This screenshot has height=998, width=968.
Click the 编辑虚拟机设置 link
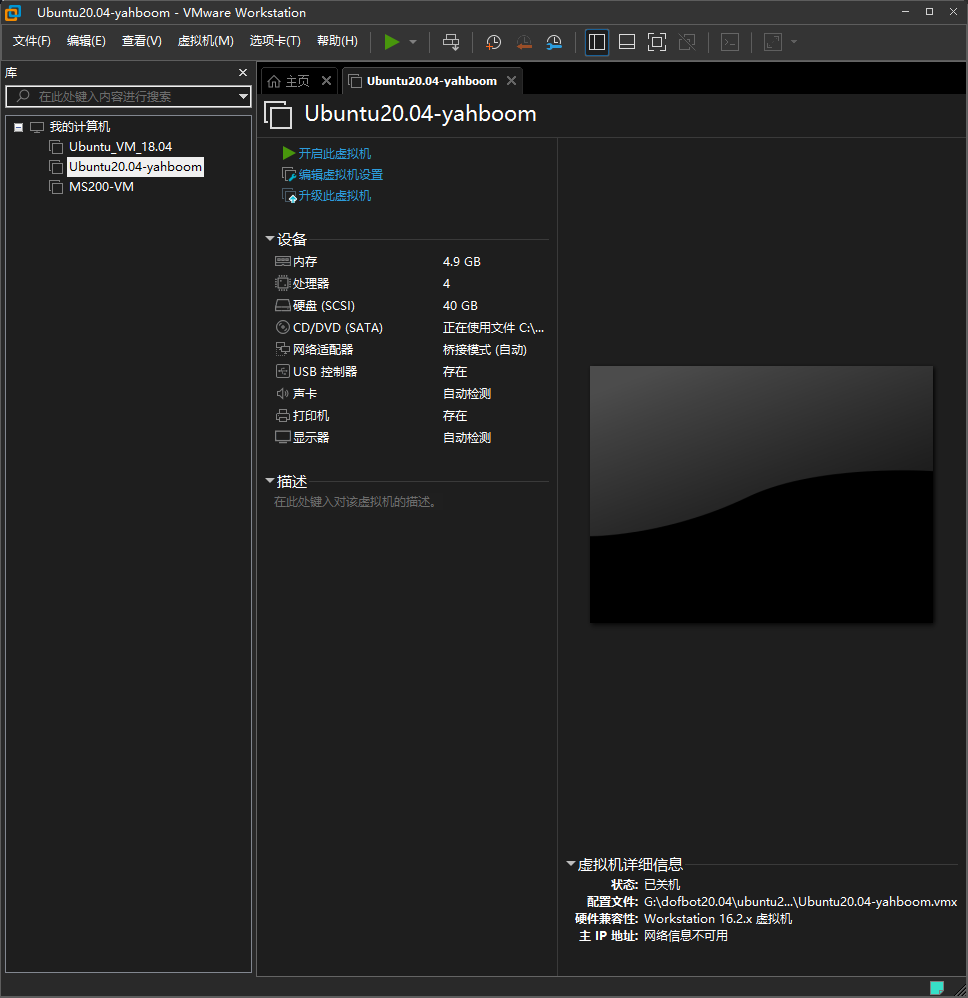click(340, 175)
